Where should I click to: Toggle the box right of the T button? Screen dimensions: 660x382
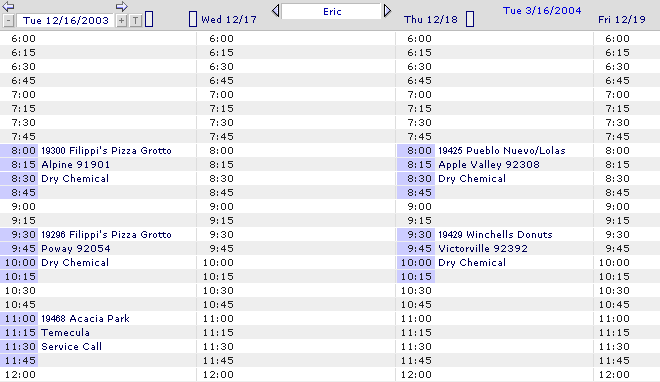pos(149,19)
